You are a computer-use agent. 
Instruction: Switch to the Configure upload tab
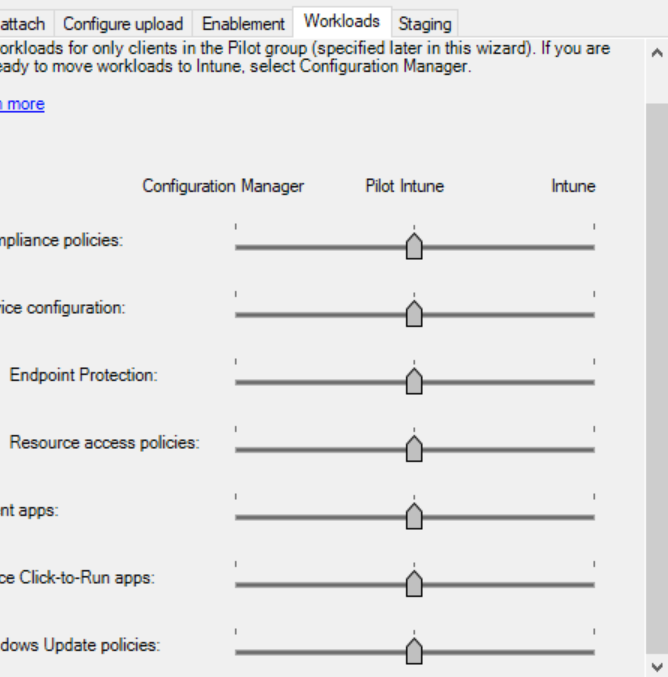123,24
